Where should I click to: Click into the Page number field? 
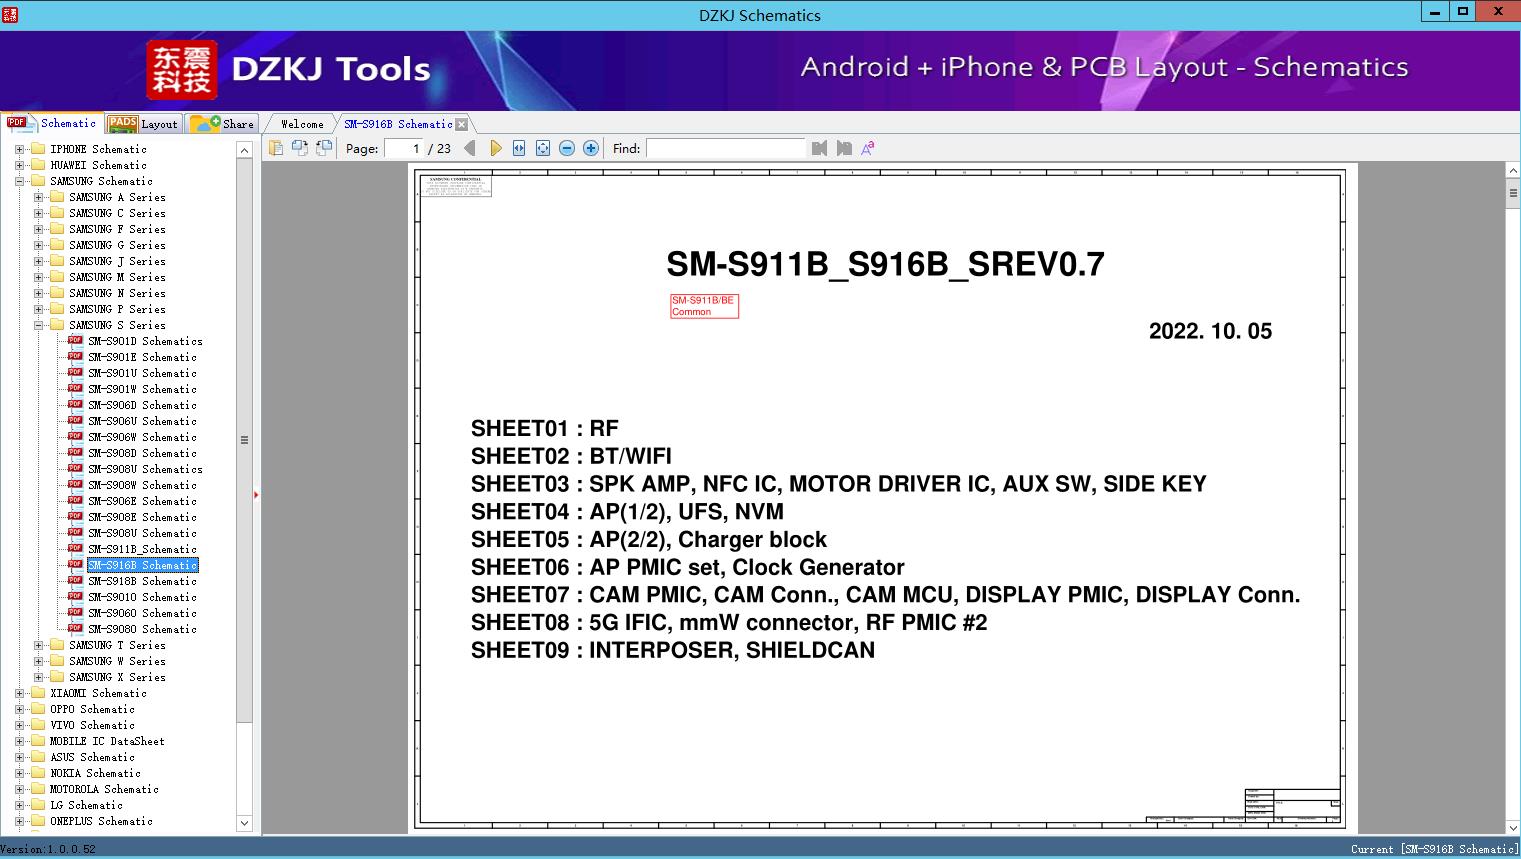[403, 148]
